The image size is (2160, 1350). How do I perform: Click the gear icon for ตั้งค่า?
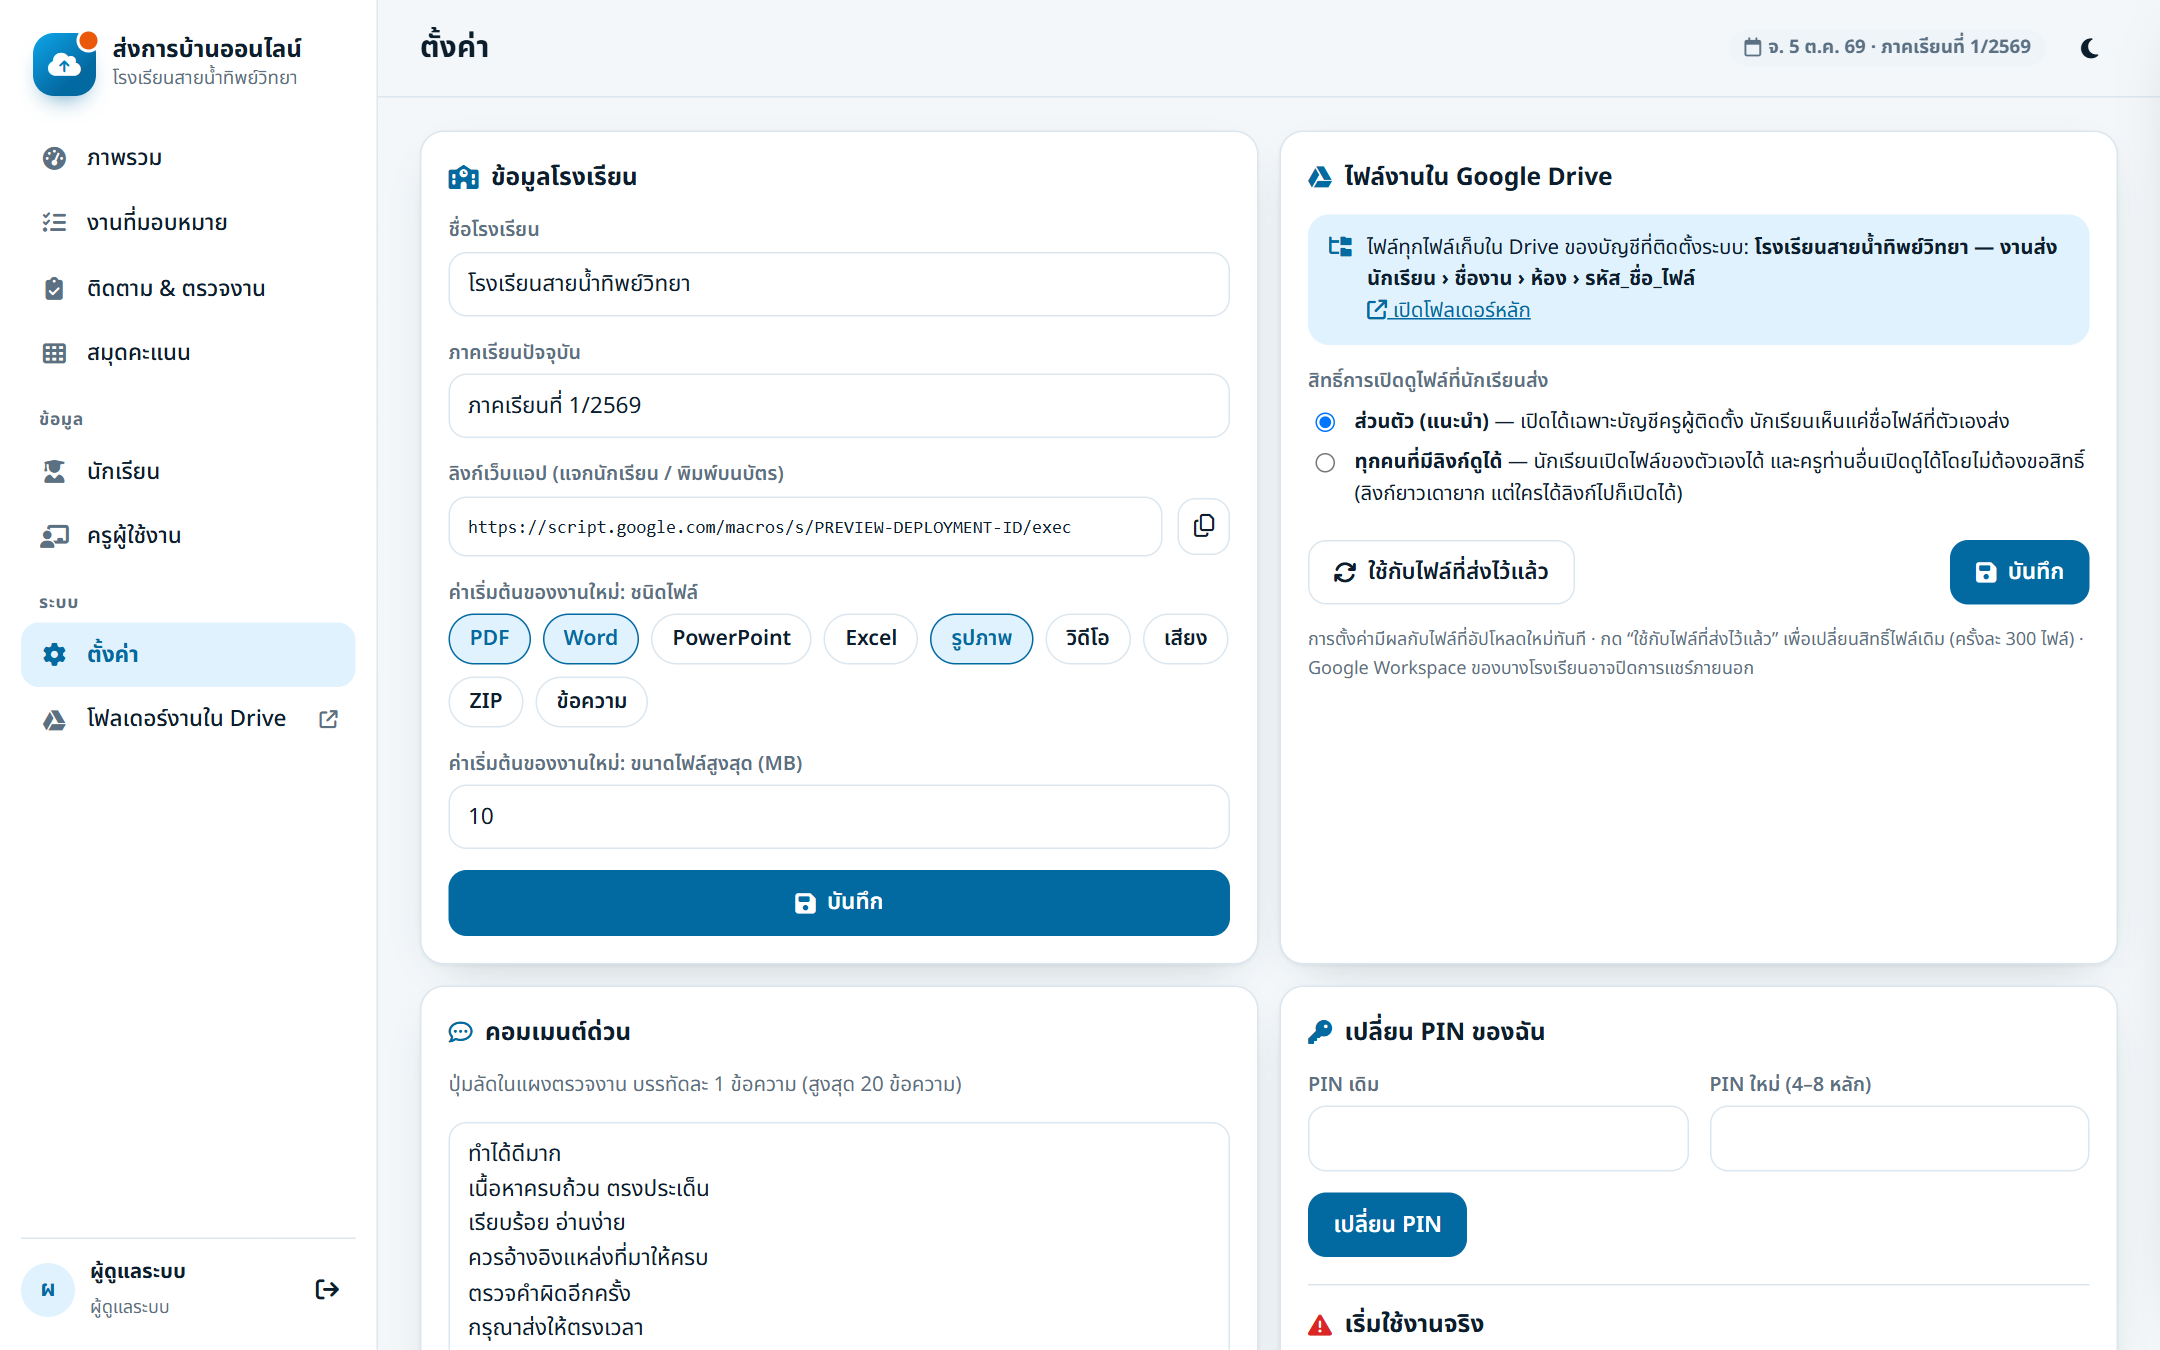point(55,654)
